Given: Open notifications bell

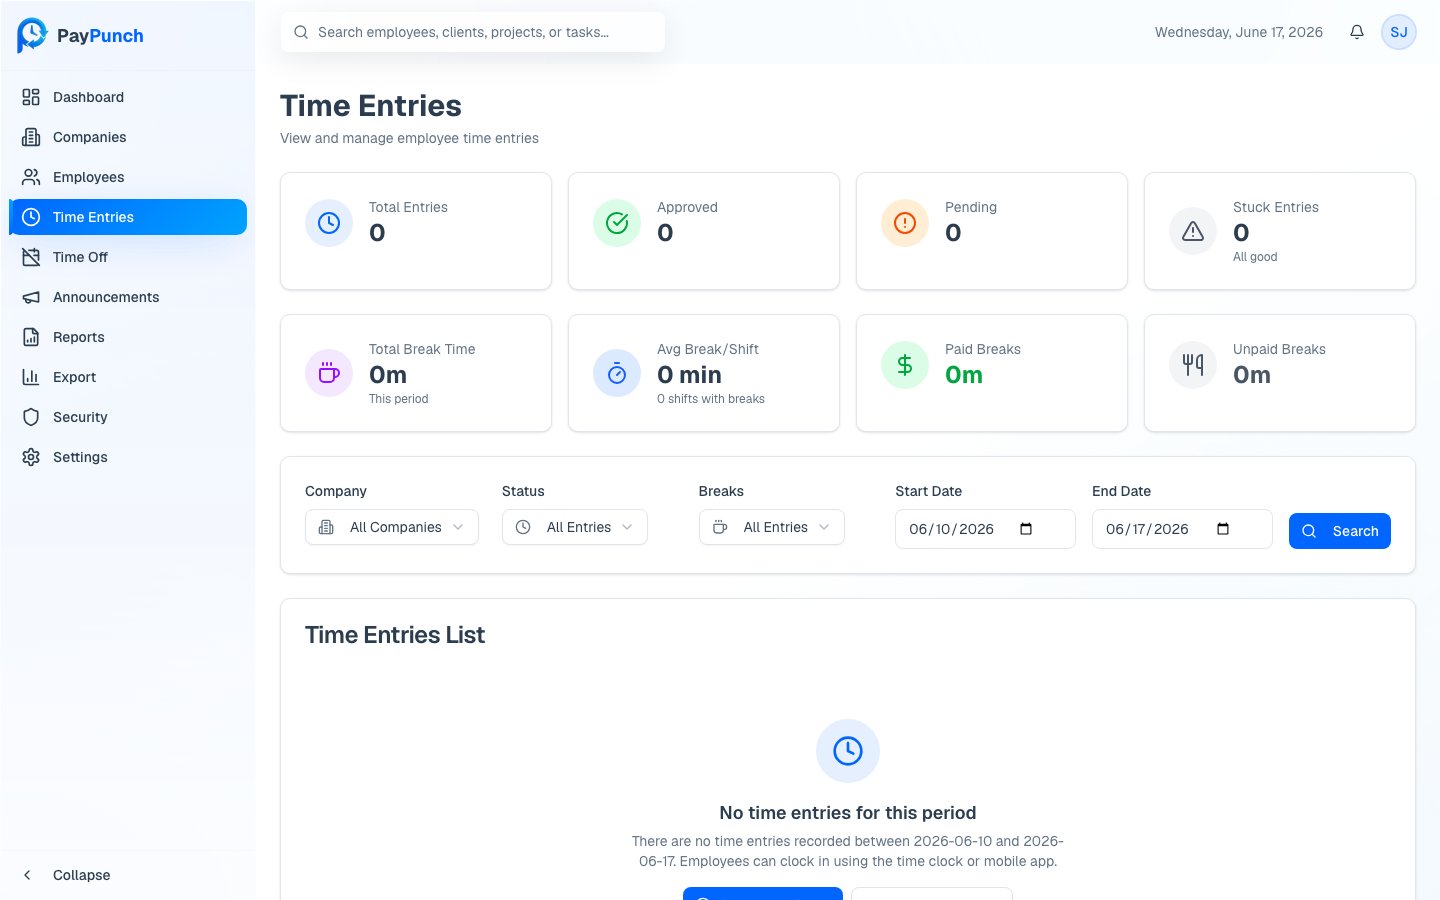Looking at the screenshot, I should coord(1357,32).
